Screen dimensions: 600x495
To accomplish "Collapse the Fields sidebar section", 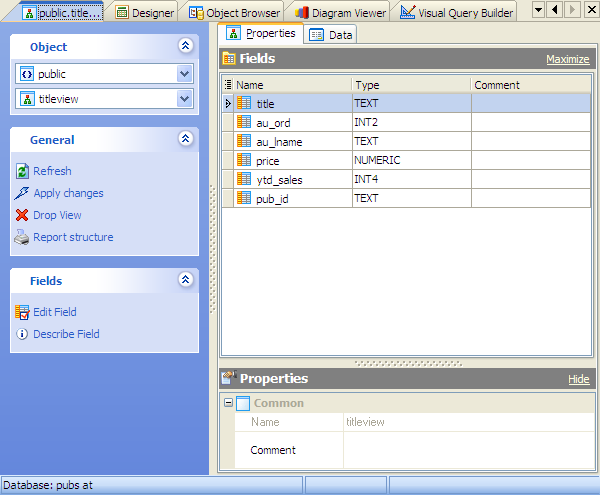I will coord(184,280).
